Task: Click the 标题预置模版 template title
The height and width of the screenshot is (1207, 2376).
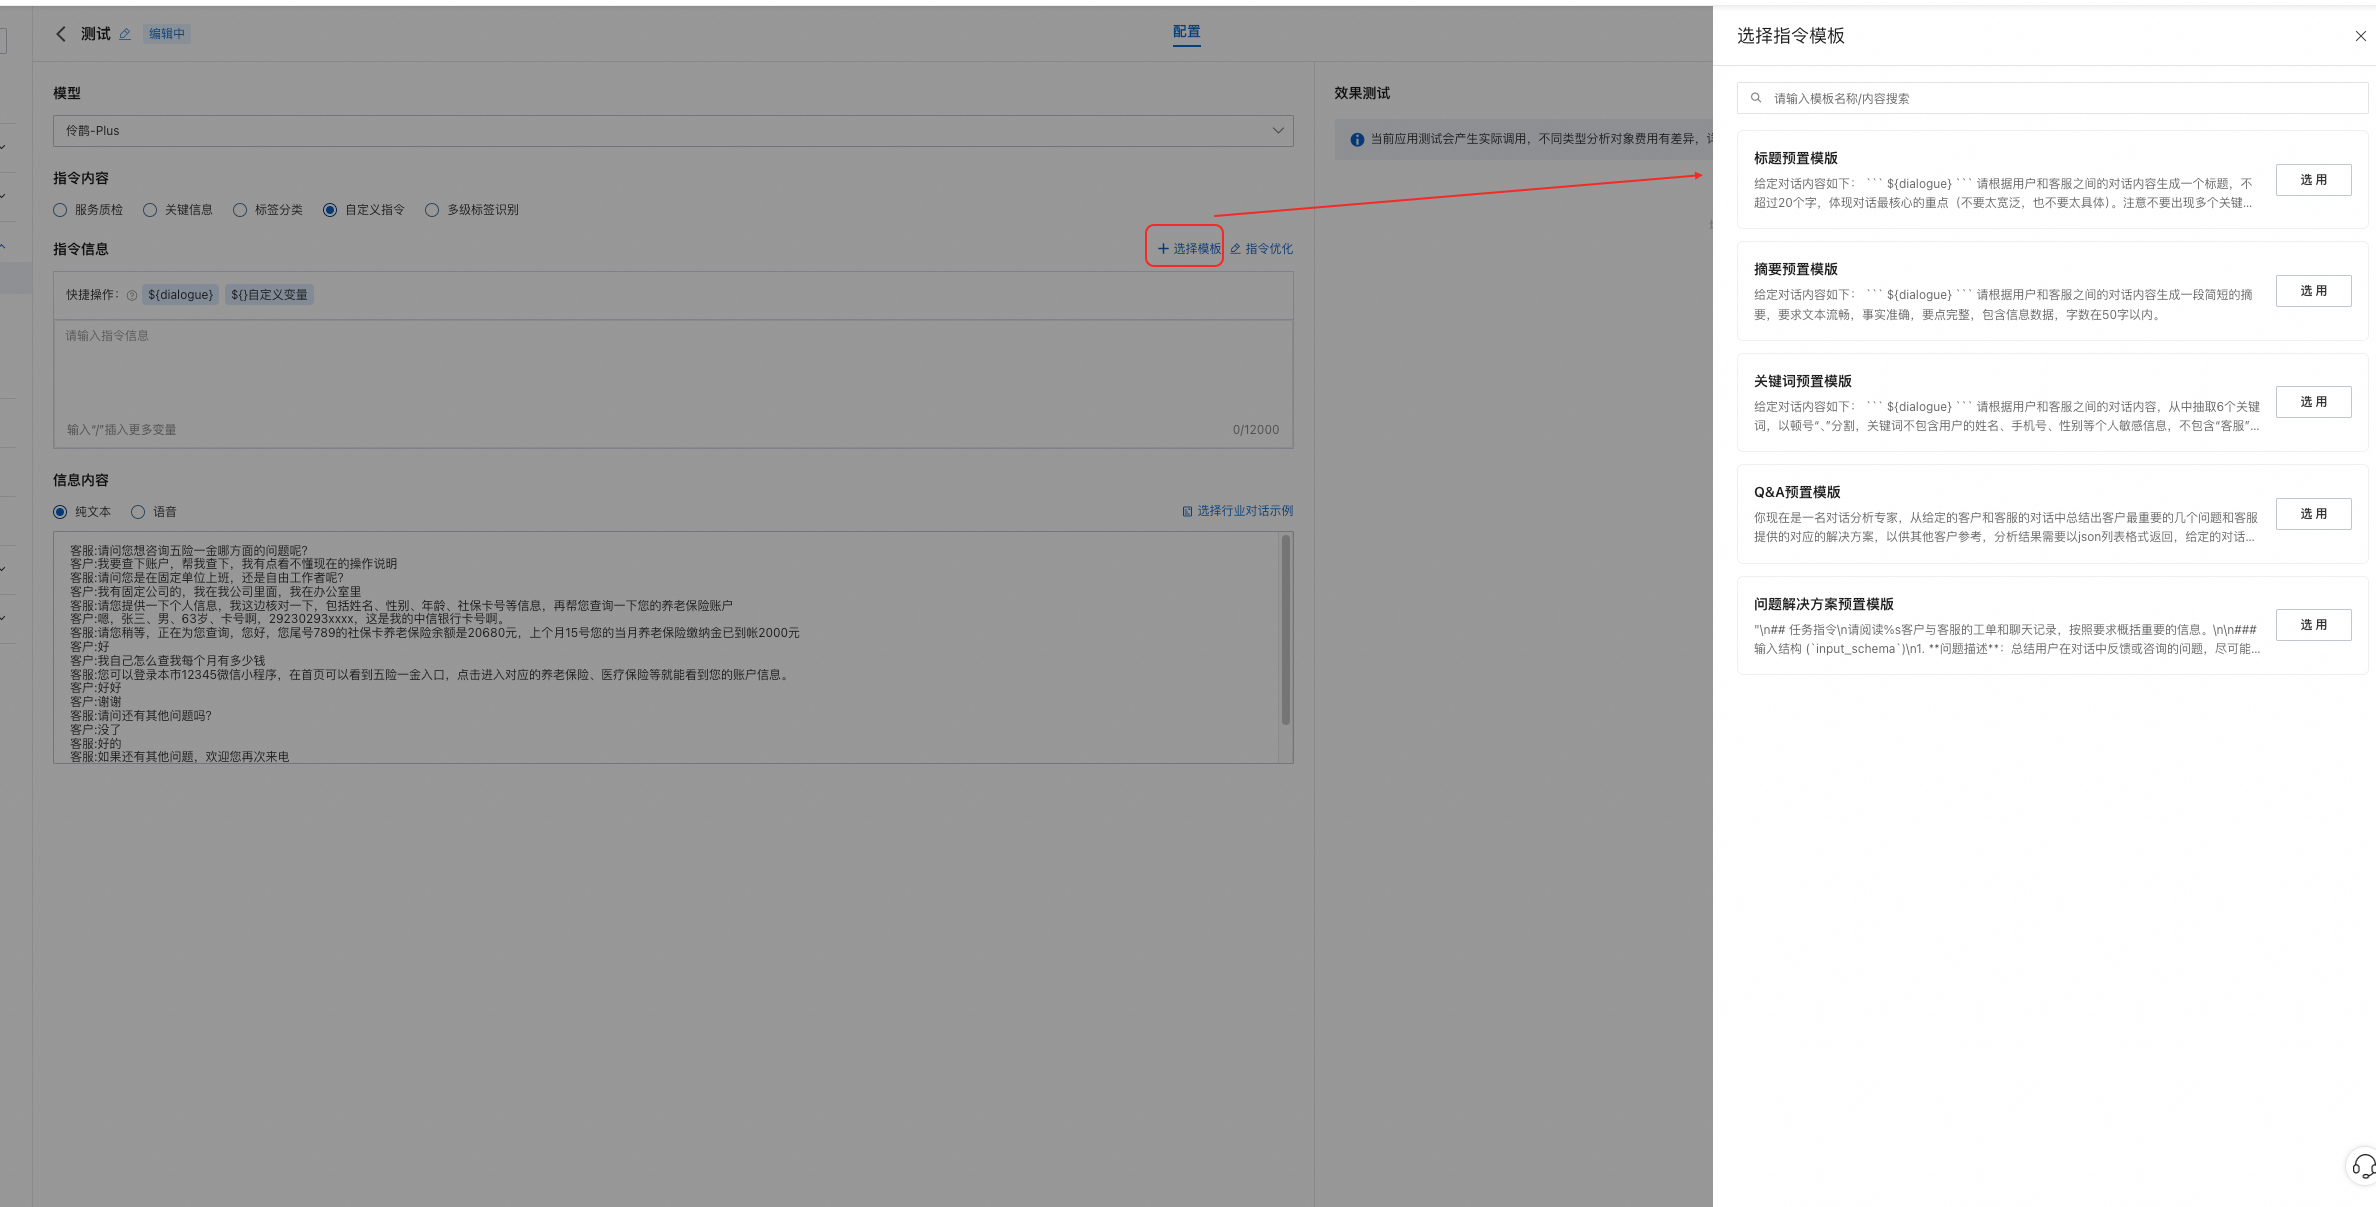Action: (1796, 158)
